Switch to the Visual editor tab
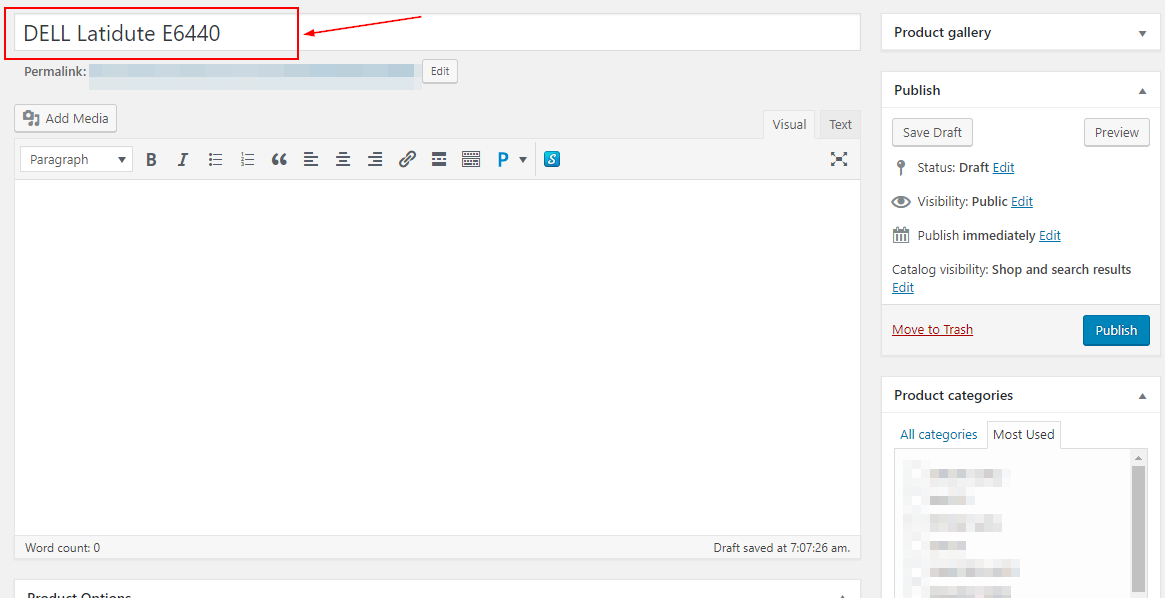Screen dimensions: 1165x598 [789, 124]
